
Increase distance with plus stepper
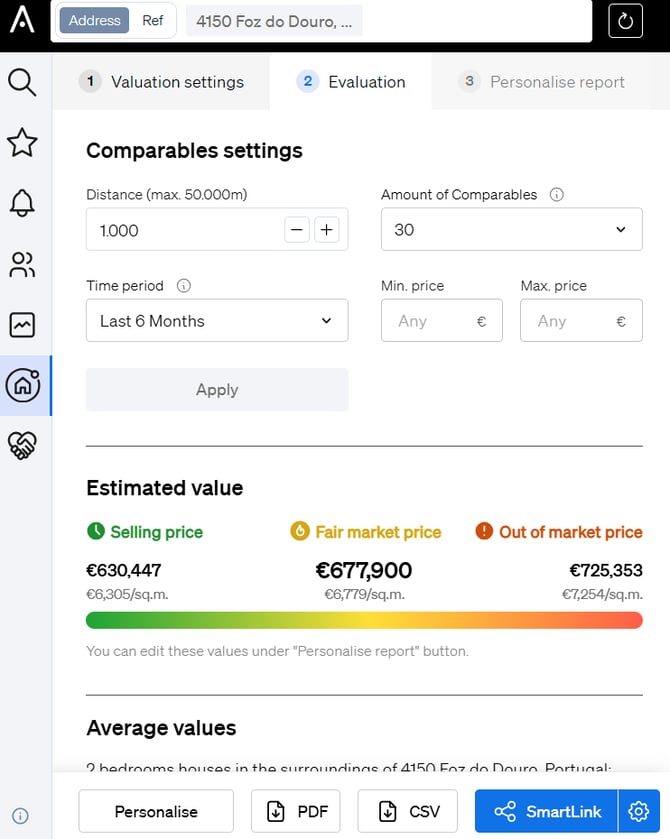point(327,230)
